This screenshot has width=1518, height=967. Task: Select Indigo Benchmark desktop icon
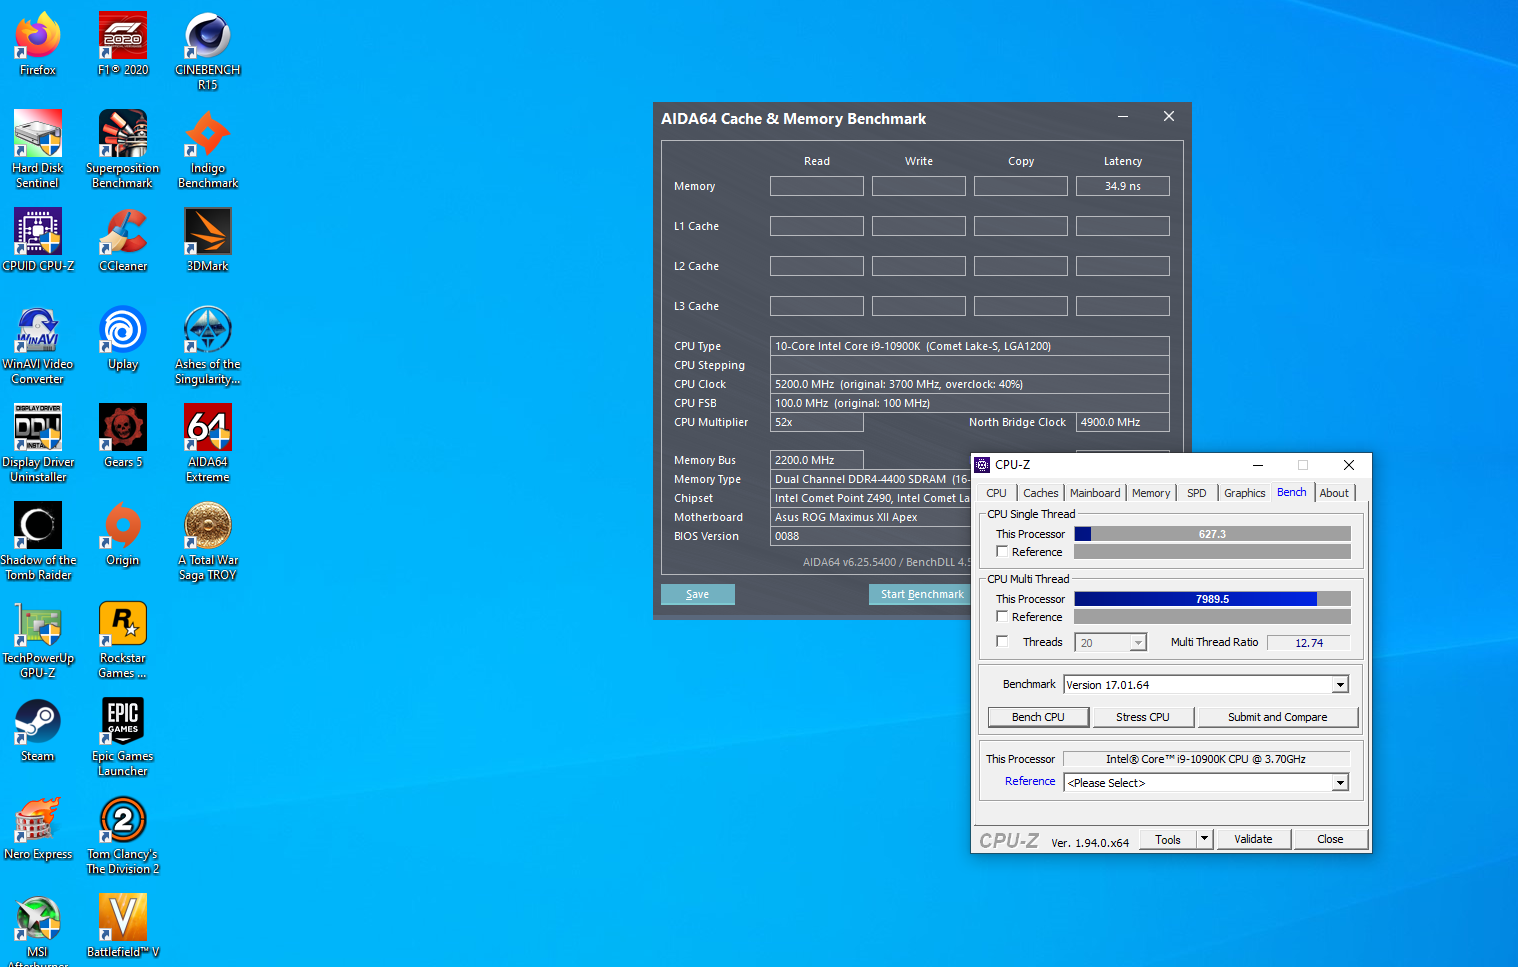pos(208,149)
